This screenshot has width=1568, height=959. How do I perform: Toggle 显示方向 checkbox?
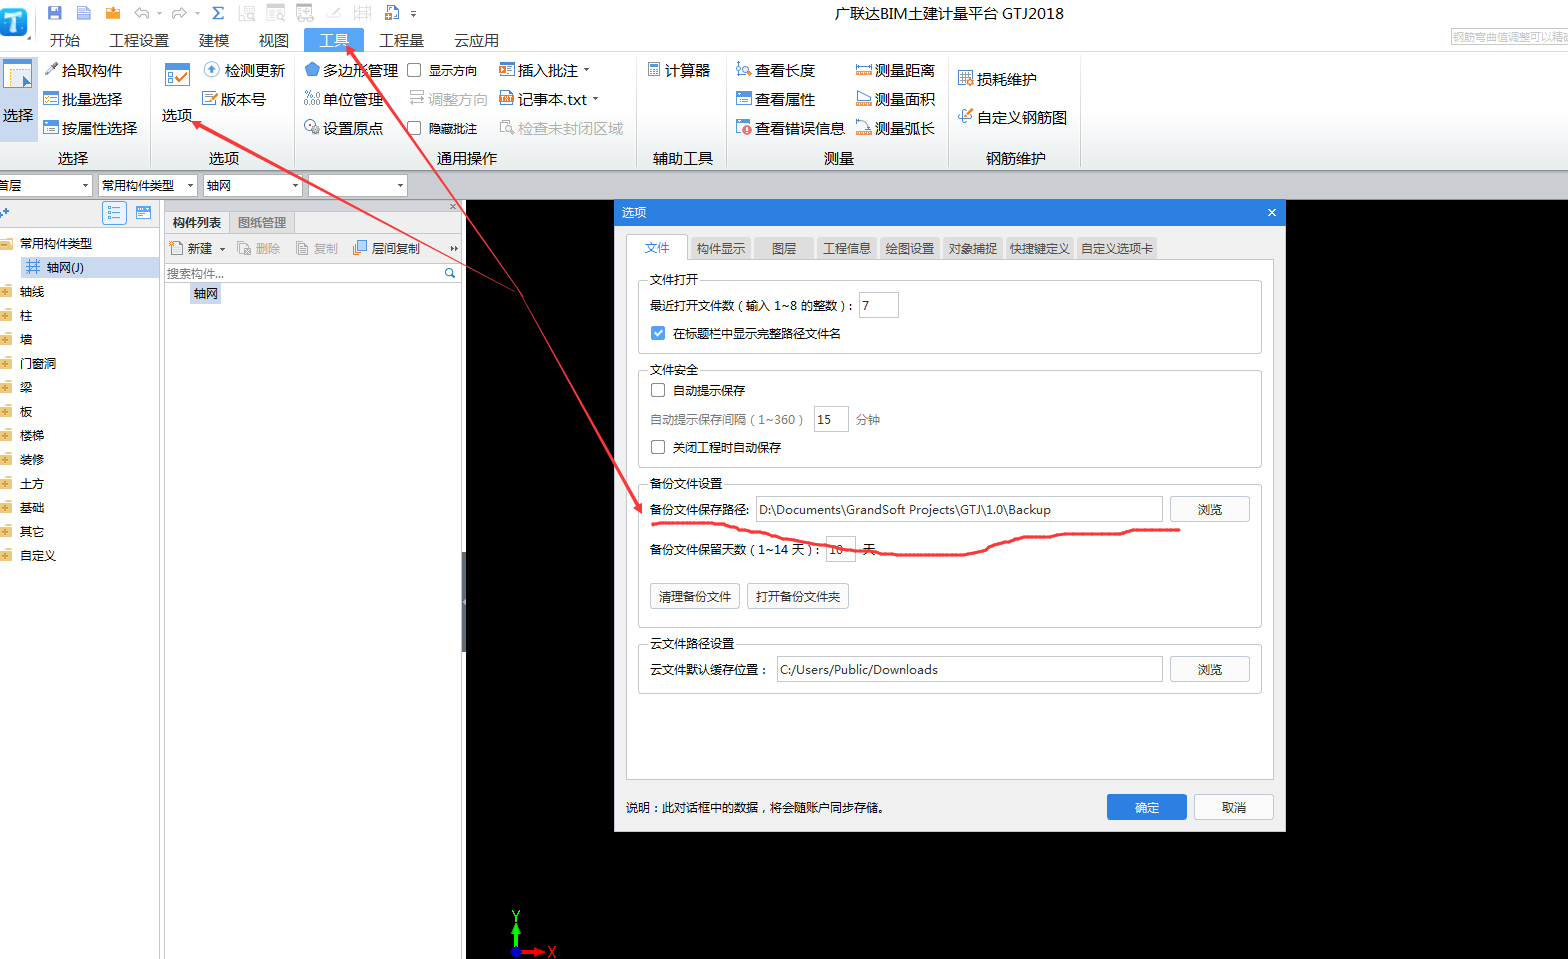pos(414,70)
